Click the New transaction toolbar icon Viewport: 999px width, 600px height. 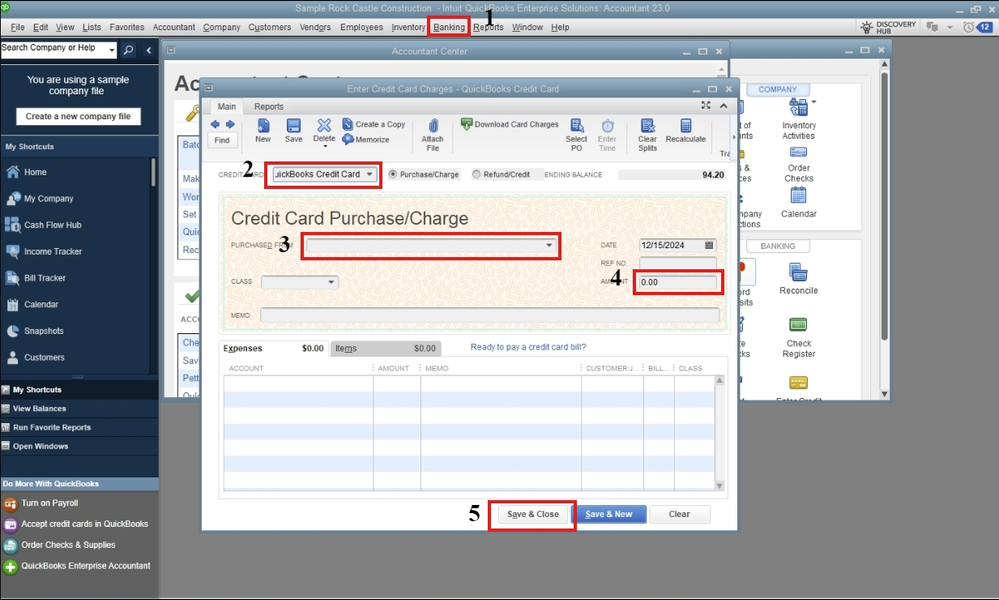[x=262, y=126]
